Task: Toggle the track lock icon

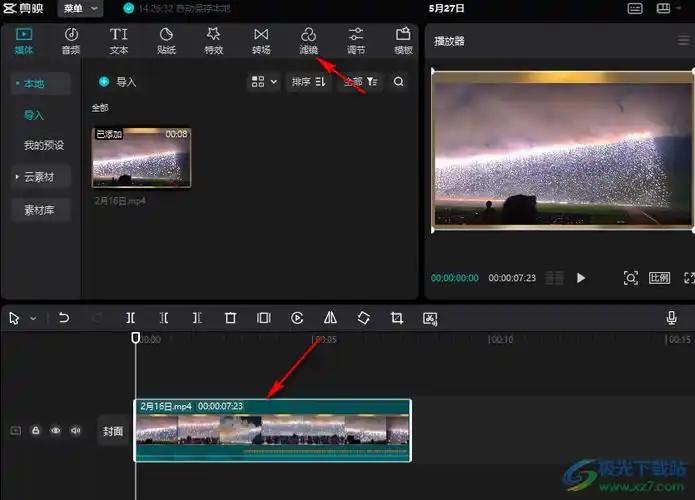Action: [x=36, y=431]
